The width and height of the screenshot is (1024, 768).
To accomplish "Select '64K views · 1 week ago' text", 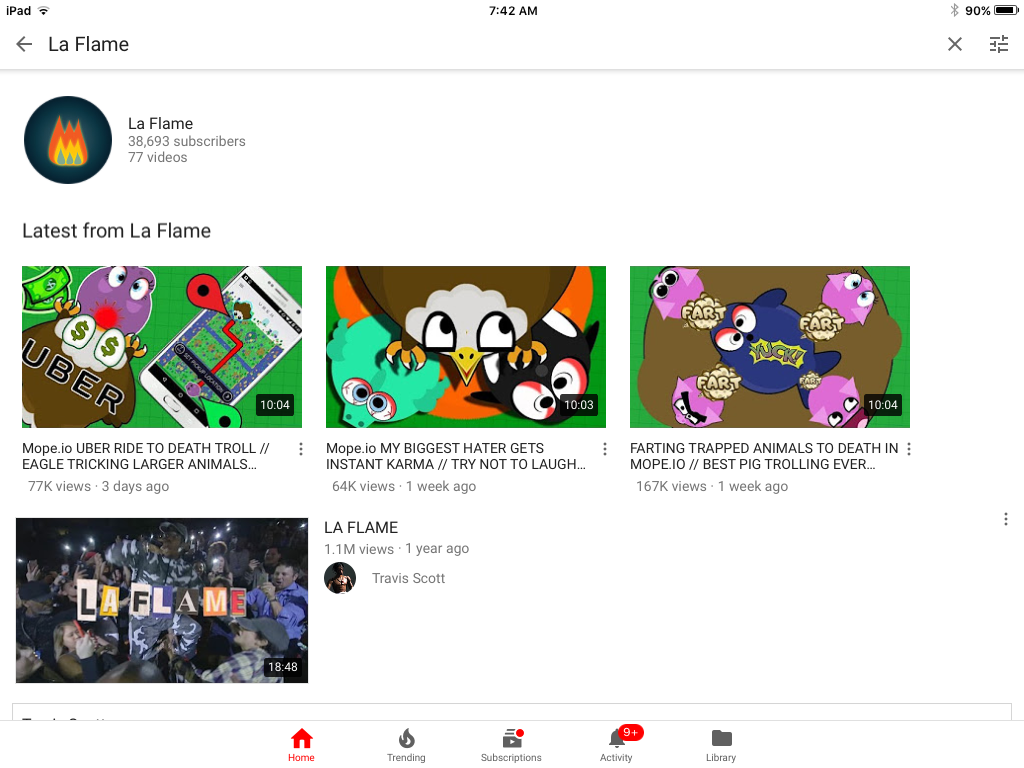I will [x=404, y=487].
